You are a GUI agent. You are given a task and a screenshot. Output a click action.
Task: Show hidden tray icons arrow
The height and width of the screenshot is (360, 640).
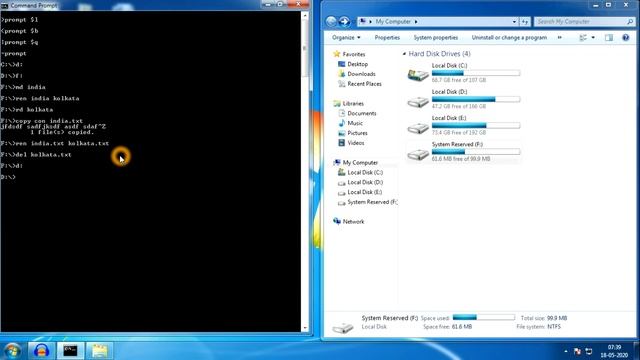tap(566, 351)
